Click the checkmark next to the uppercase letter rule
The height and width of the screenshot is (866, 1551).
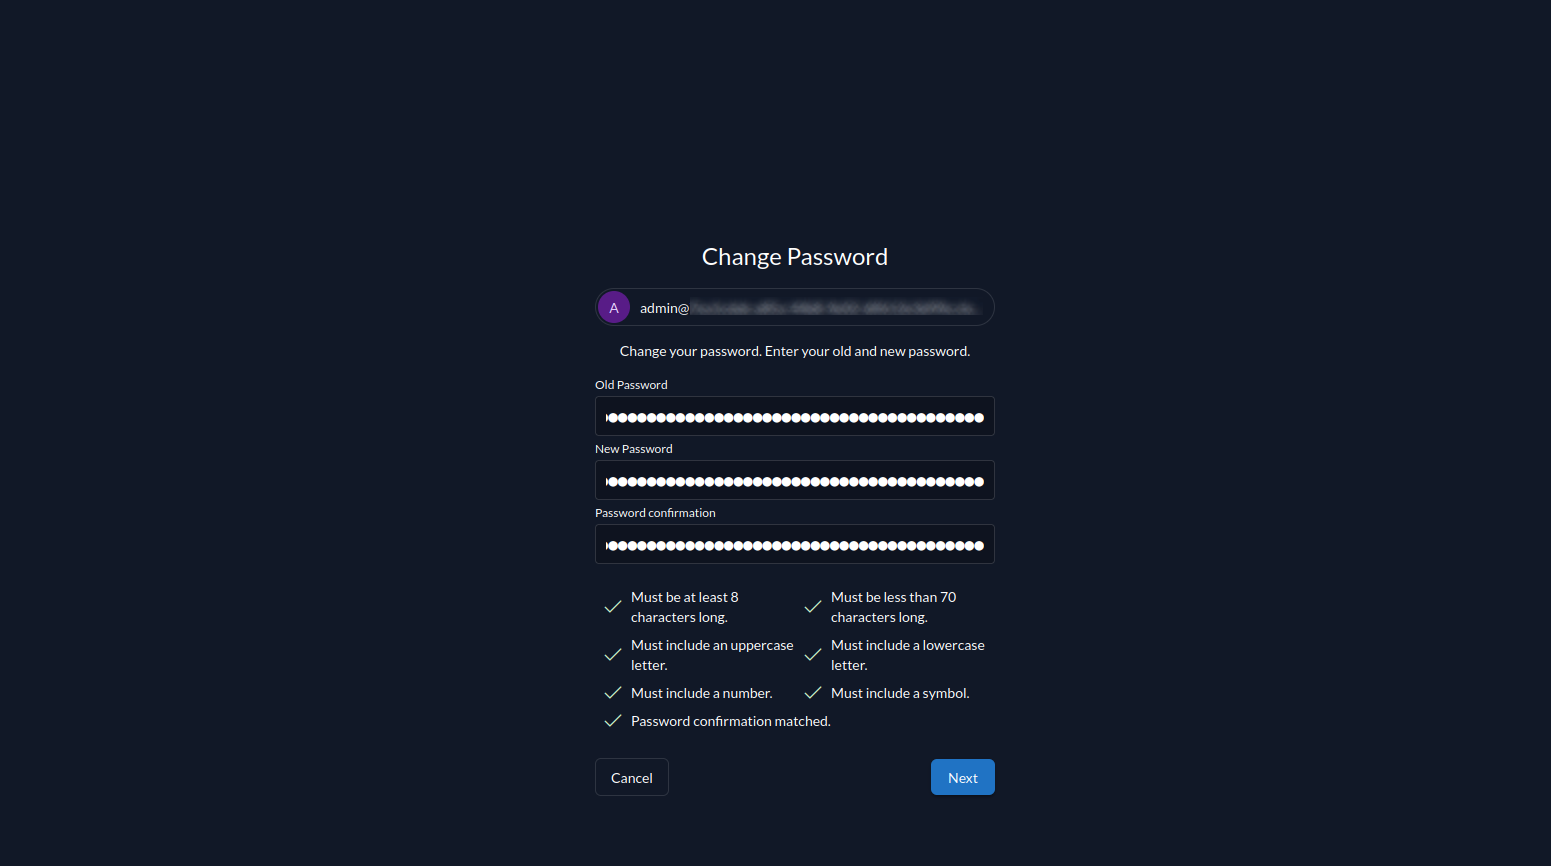(x=613, y=655)
